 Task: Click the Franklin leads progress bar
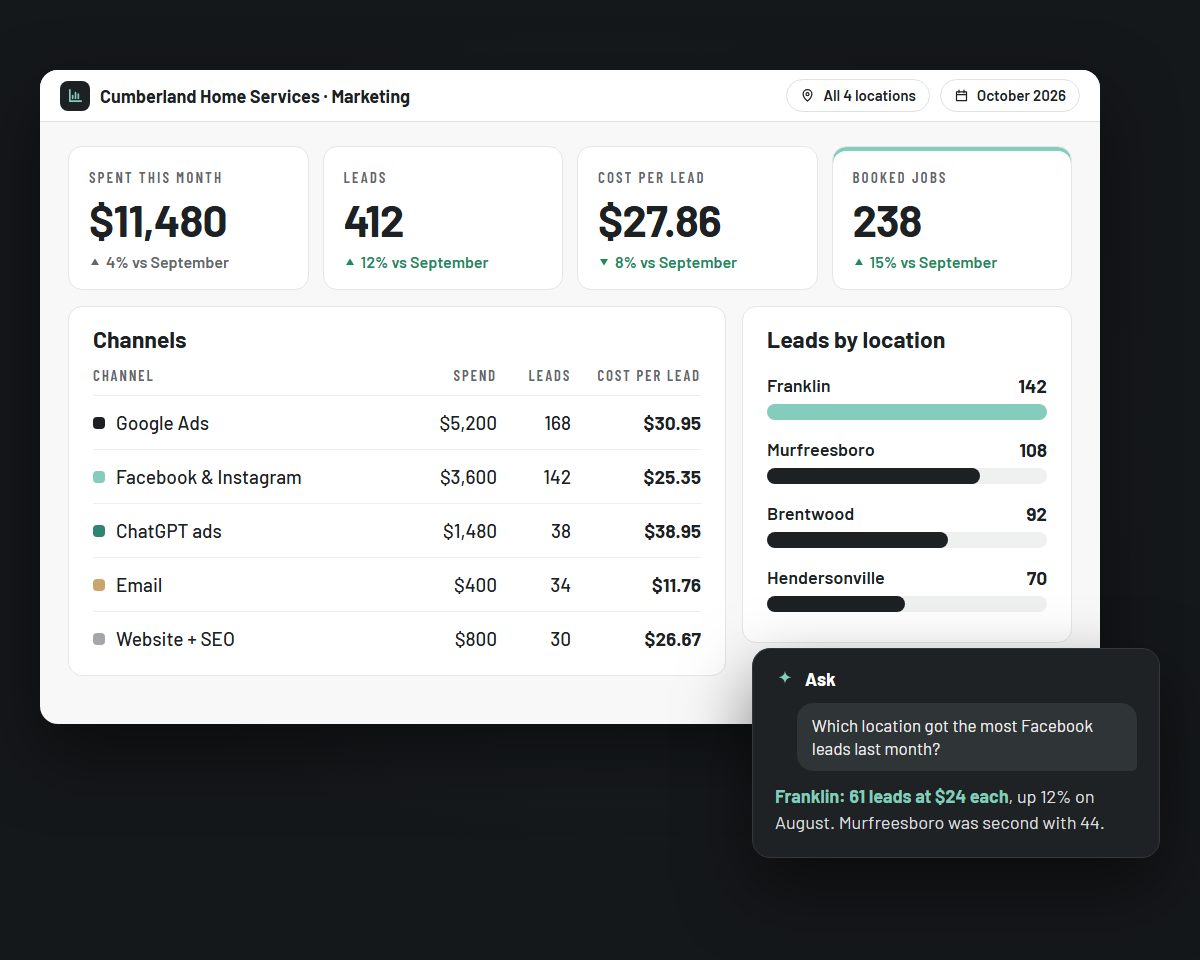coord(907,412)
